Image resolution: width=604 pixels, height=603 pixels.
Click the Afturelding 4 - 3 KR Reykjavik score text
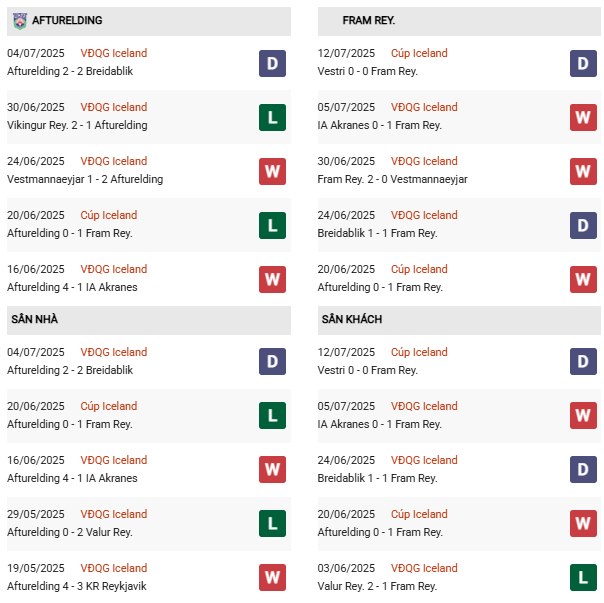(77, 586)
